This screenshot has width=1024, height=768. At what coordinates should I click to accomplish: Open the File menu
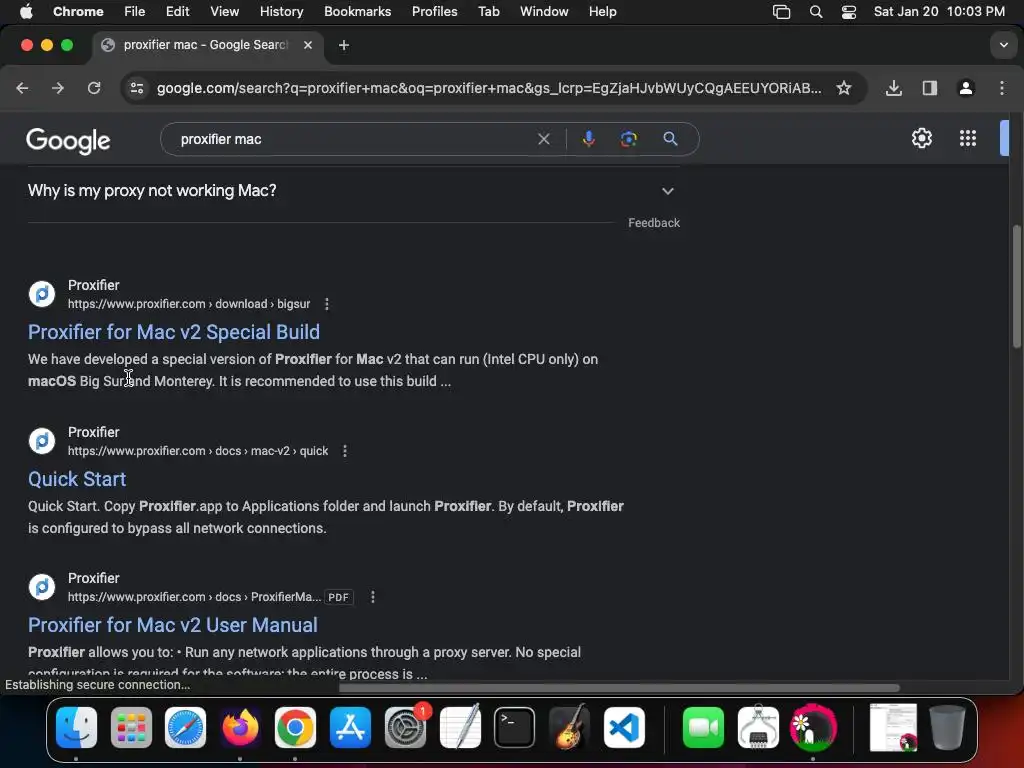click(x=135, y=12)
